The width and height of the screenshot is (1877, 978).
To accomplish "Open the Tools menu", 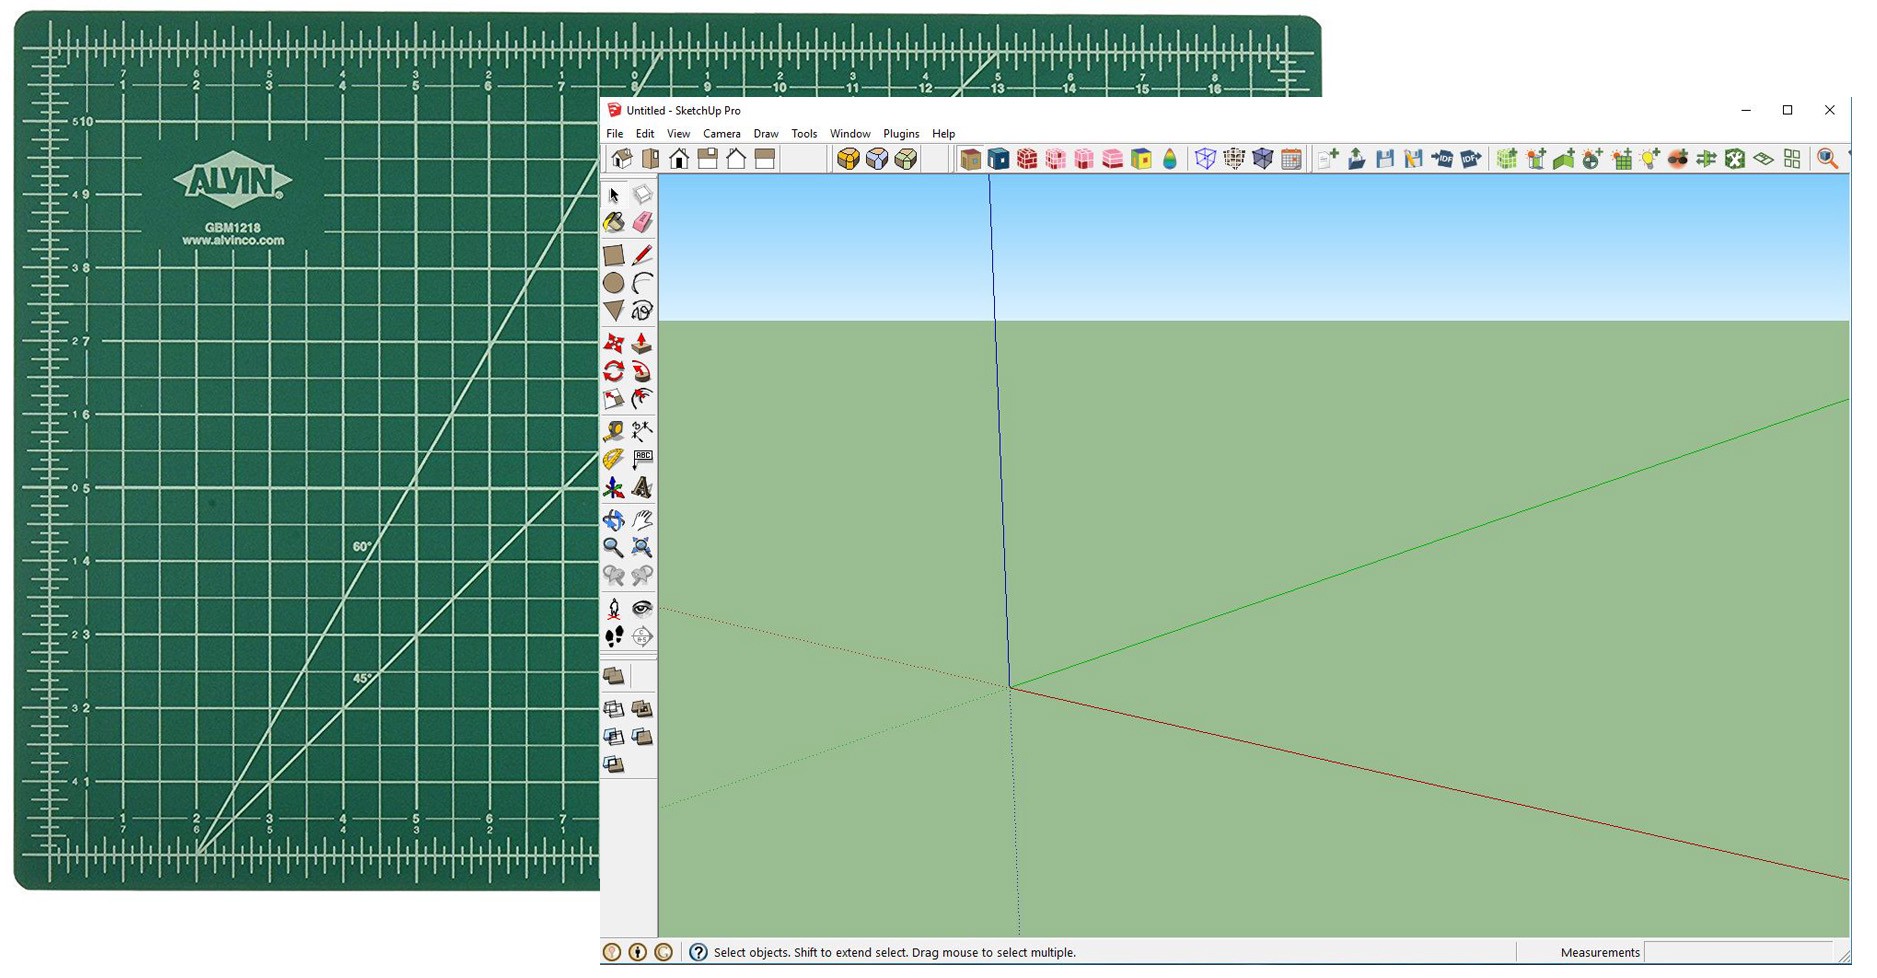I will coord(804,134).
